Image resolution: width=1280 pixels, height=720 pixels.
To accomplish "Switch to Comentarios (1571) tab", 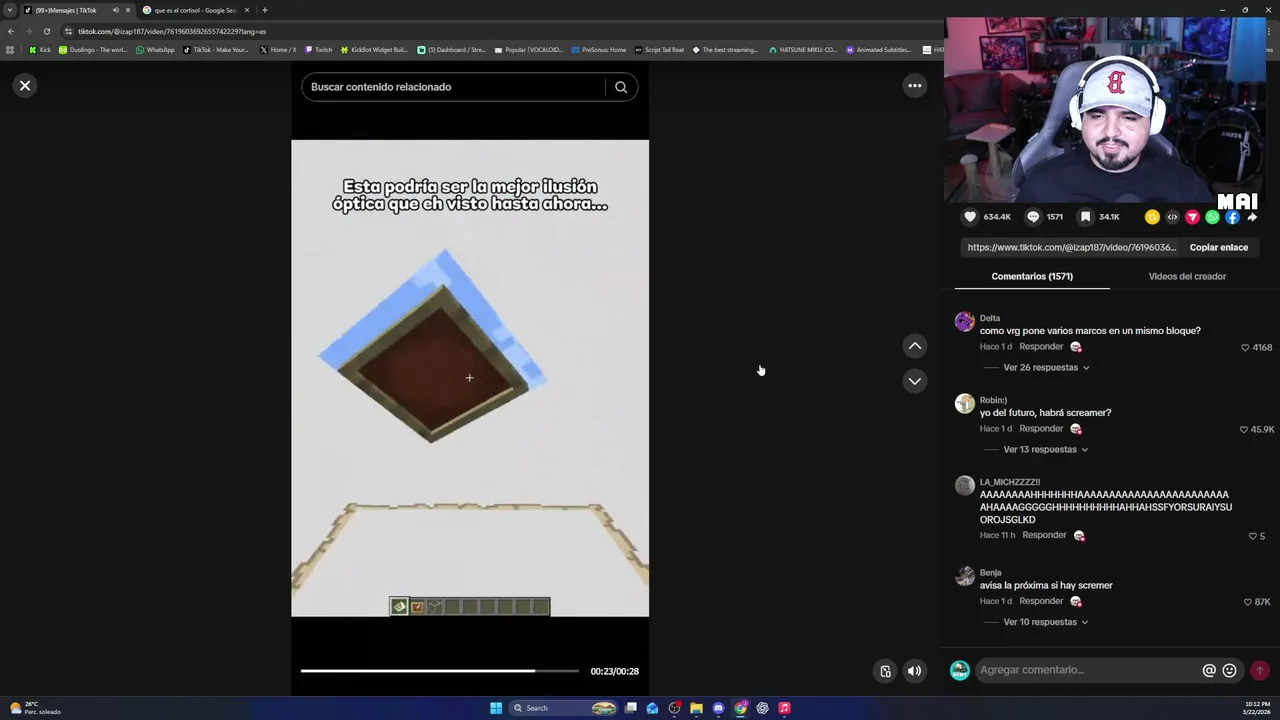I will pos(1032,276).
